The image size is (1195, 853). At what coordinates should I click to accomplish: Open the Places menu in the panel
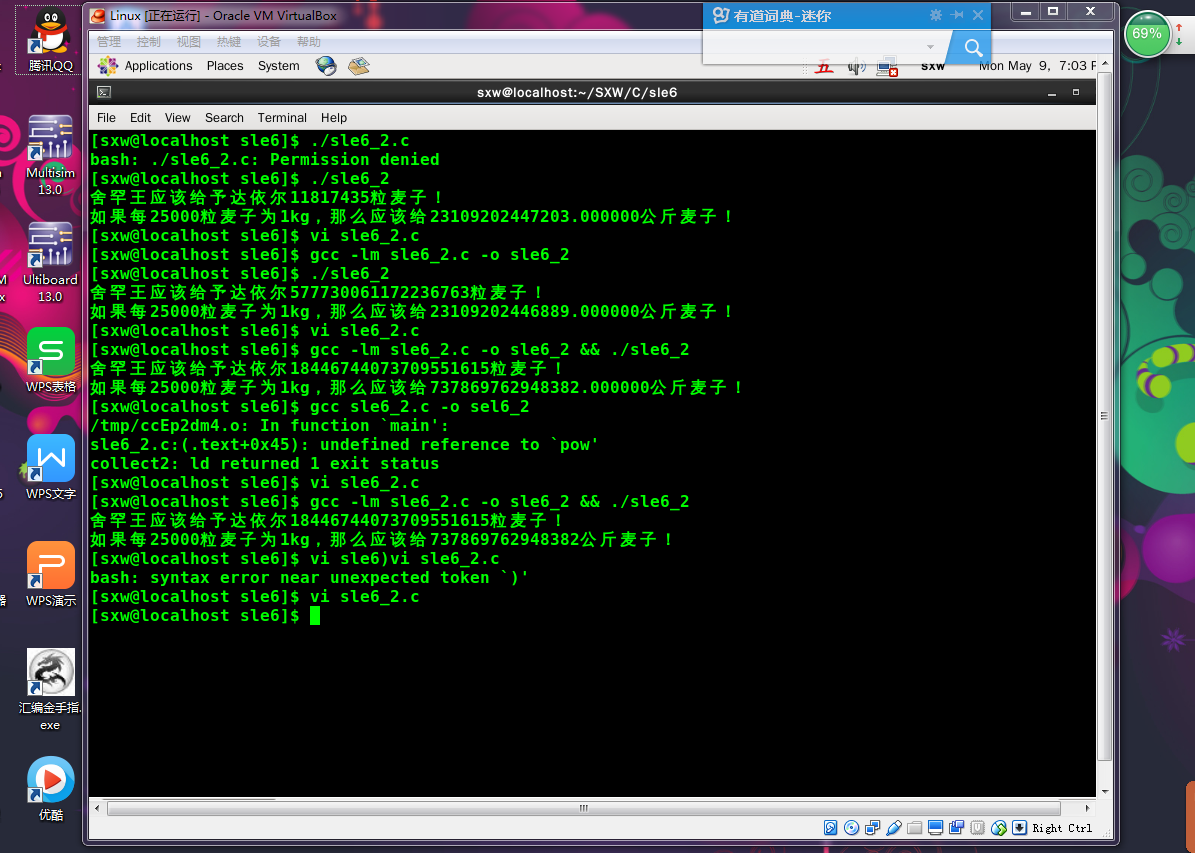point(225,66)
